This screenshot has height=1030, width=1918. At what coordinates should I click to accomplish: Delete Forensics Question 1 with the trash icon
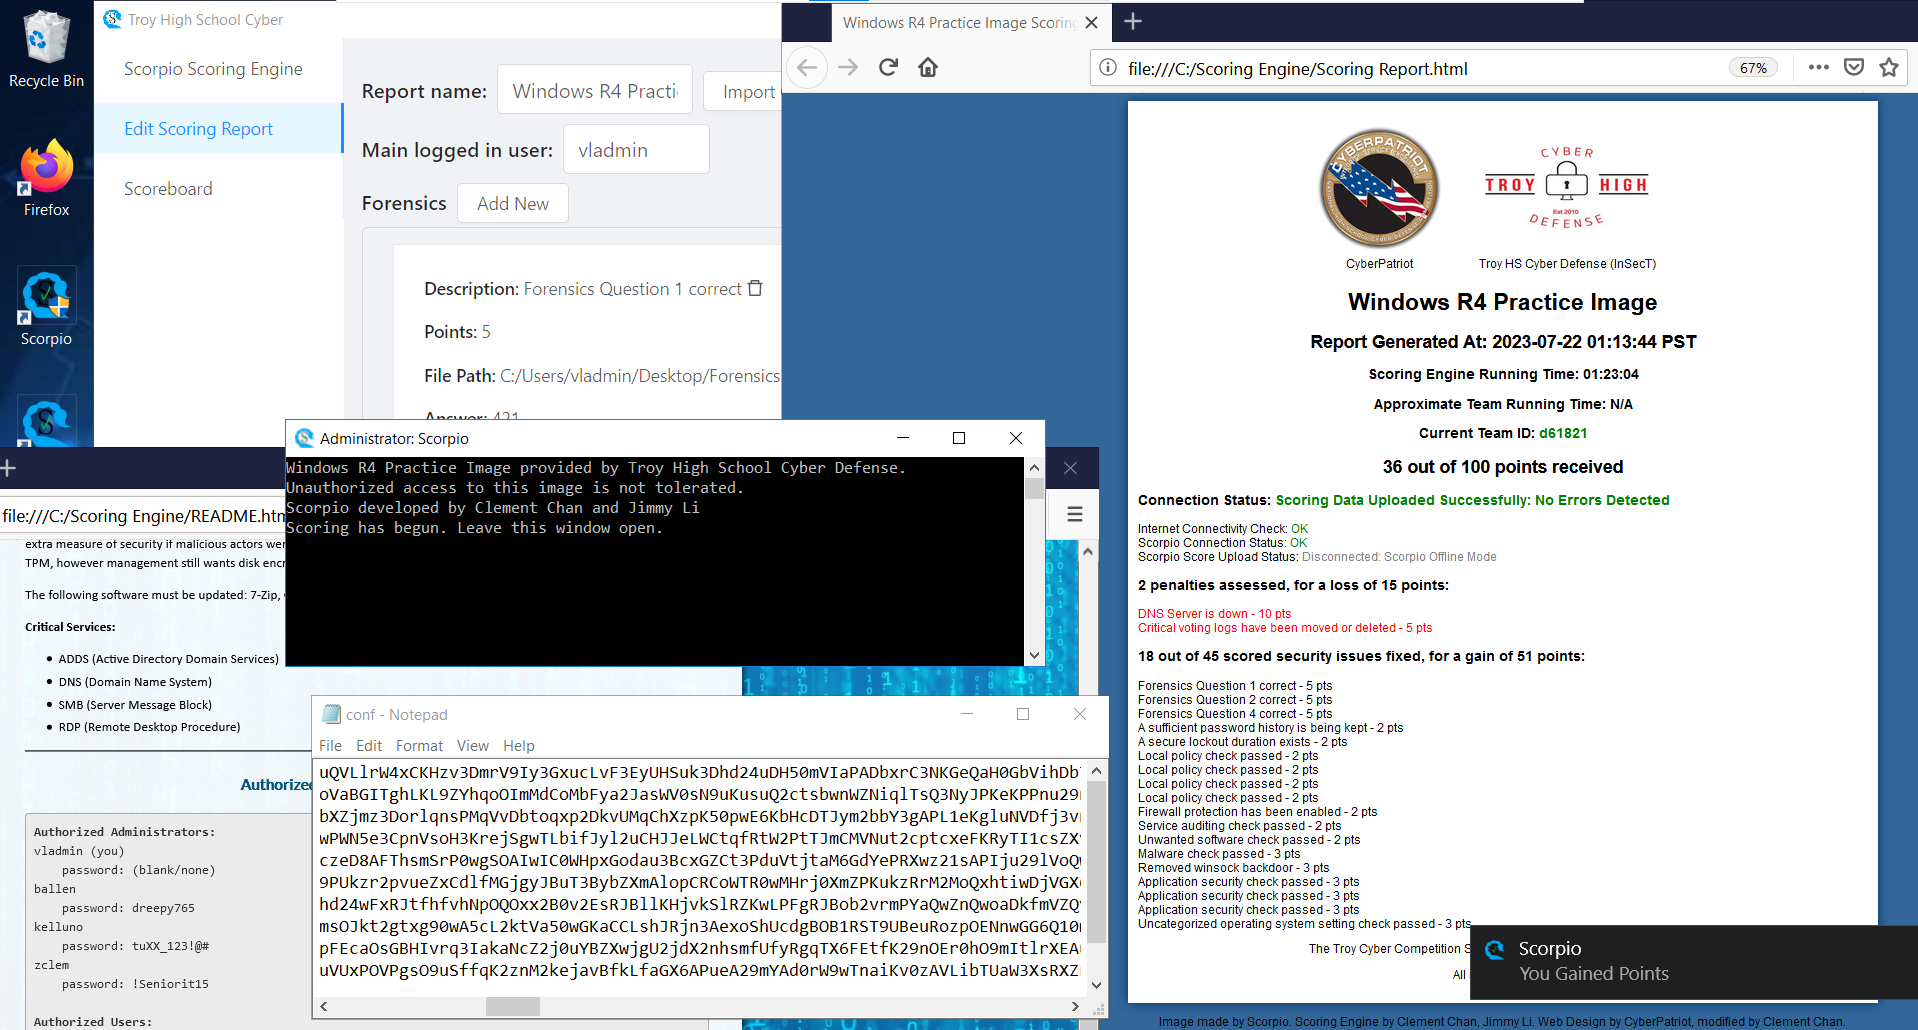[x=755, y=288]
